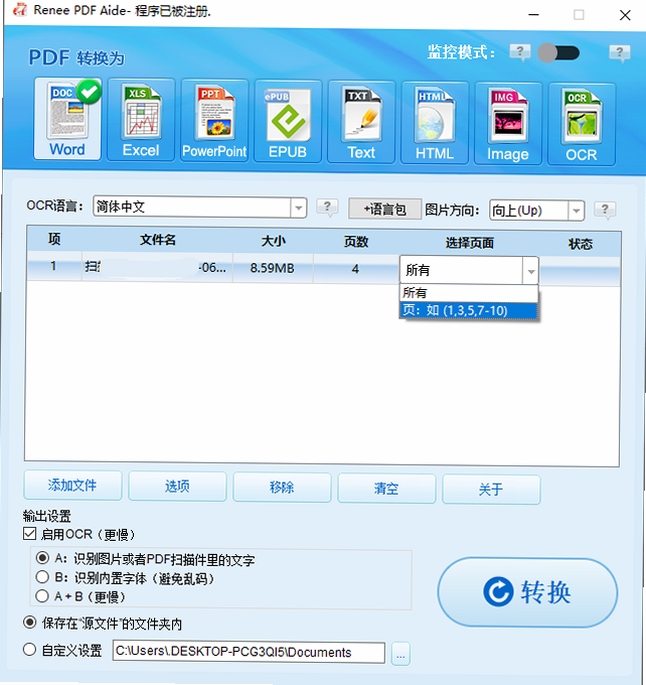Click the custom output path field

pos(249,652)
